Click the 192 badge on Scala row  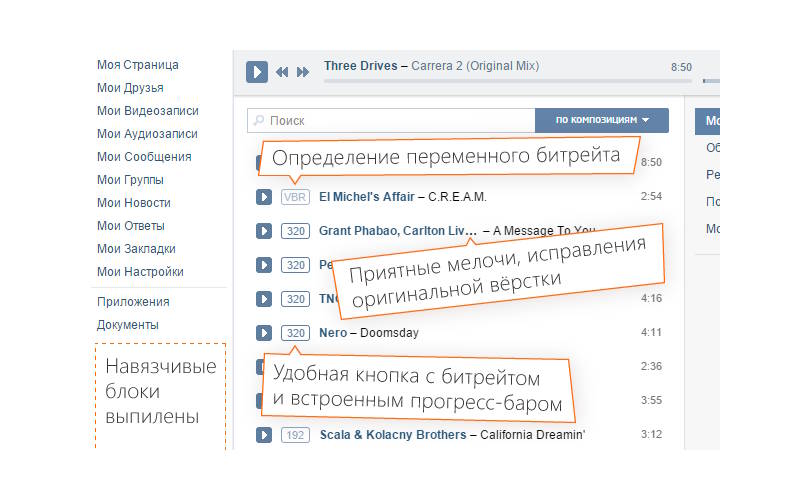pos(295,435)
